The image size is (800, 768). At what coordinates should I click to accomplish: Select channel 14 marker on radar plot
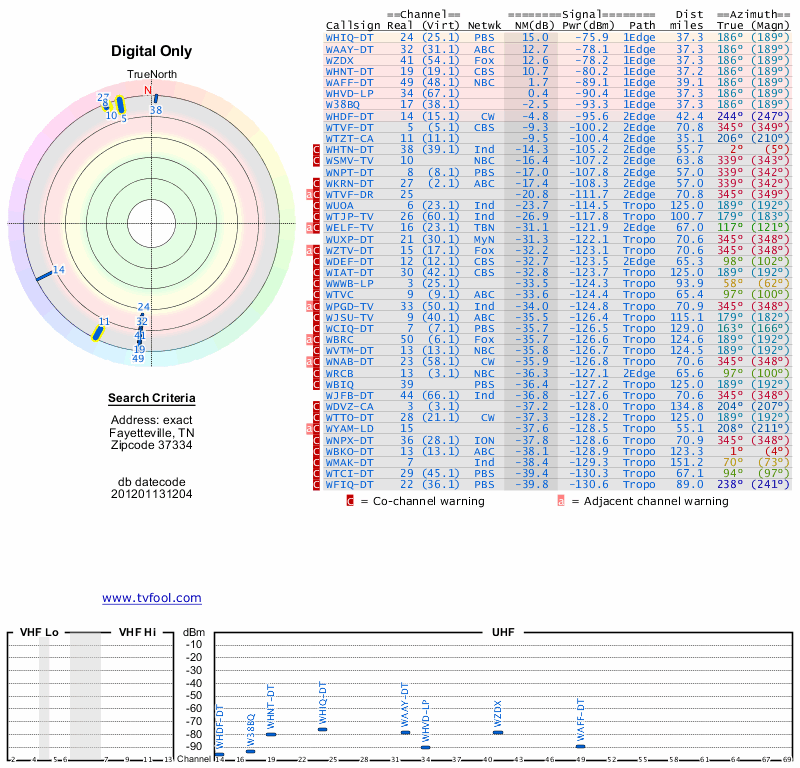coord(44,275)
